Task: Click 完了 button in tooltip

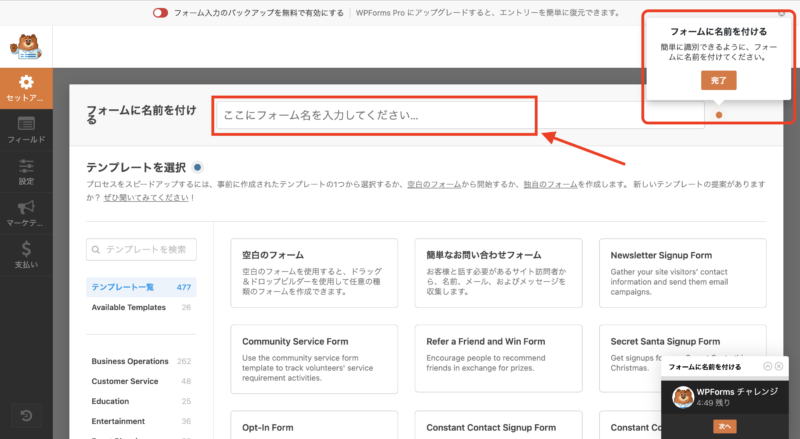Action: [718, 80]
